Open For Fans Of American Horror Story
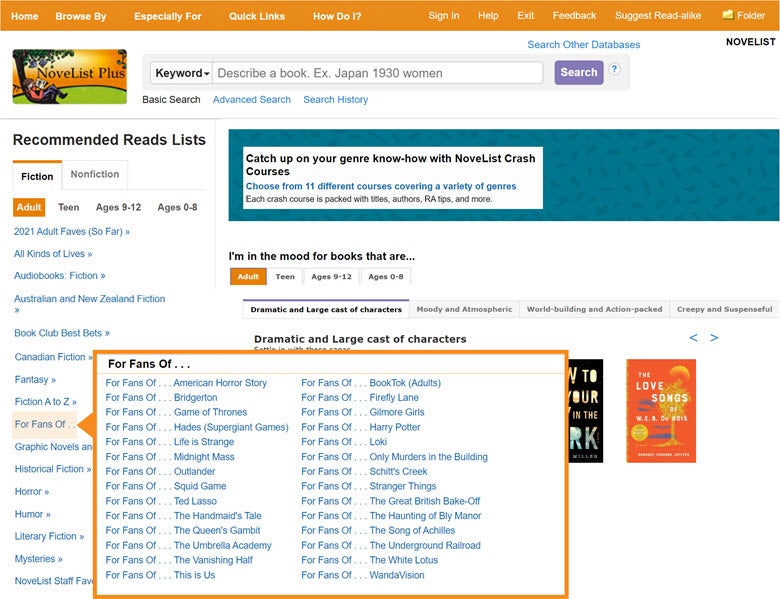The width and height of the screenshot is (780, 599). (186, 383)
